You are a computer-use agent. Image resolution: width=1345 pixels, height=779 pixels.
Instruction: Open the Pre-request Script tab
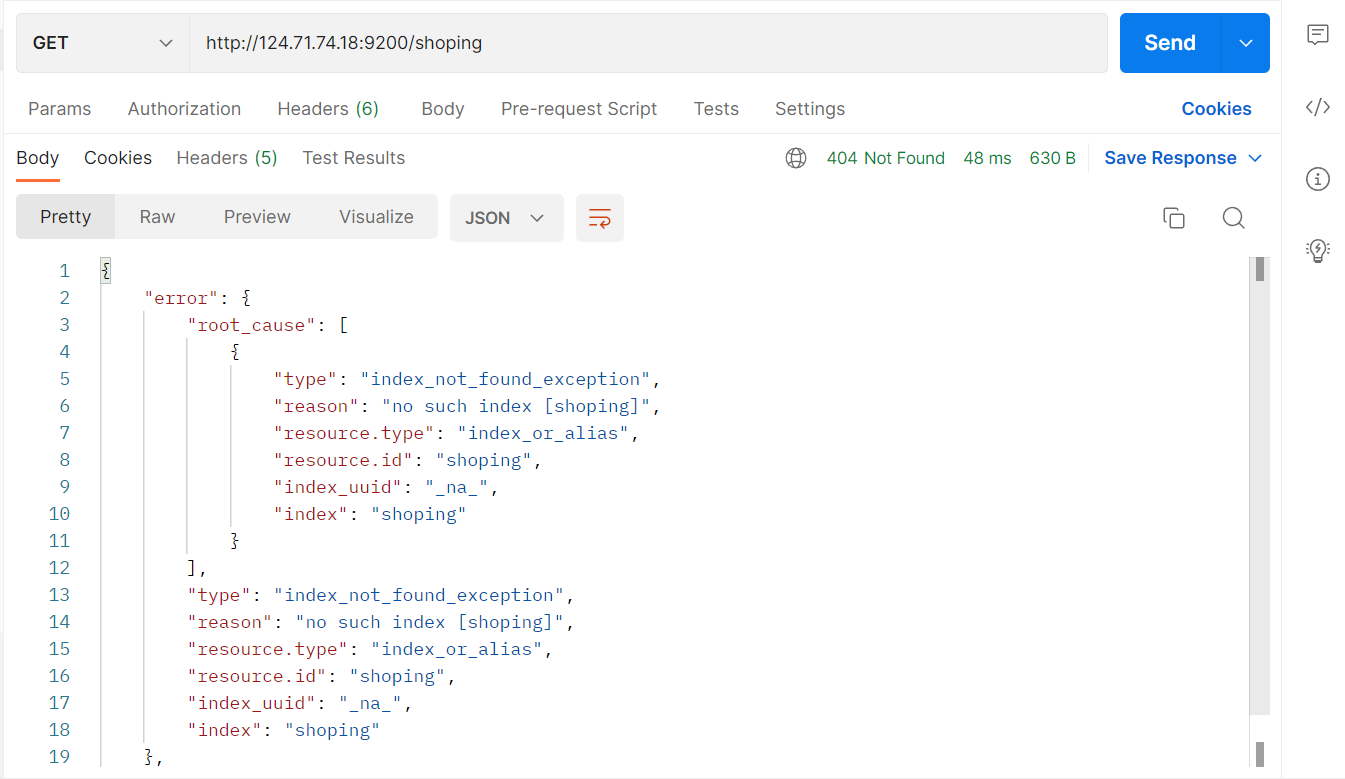(x=579, y=109)
